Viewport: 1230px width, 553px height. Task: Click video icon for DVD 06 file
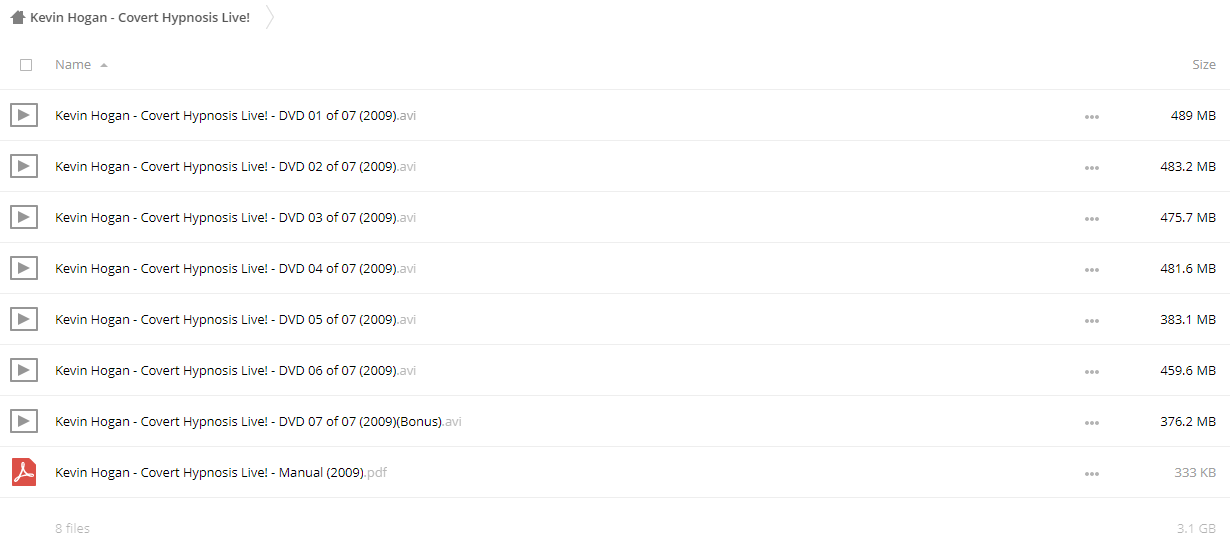[x=24, y=370]
